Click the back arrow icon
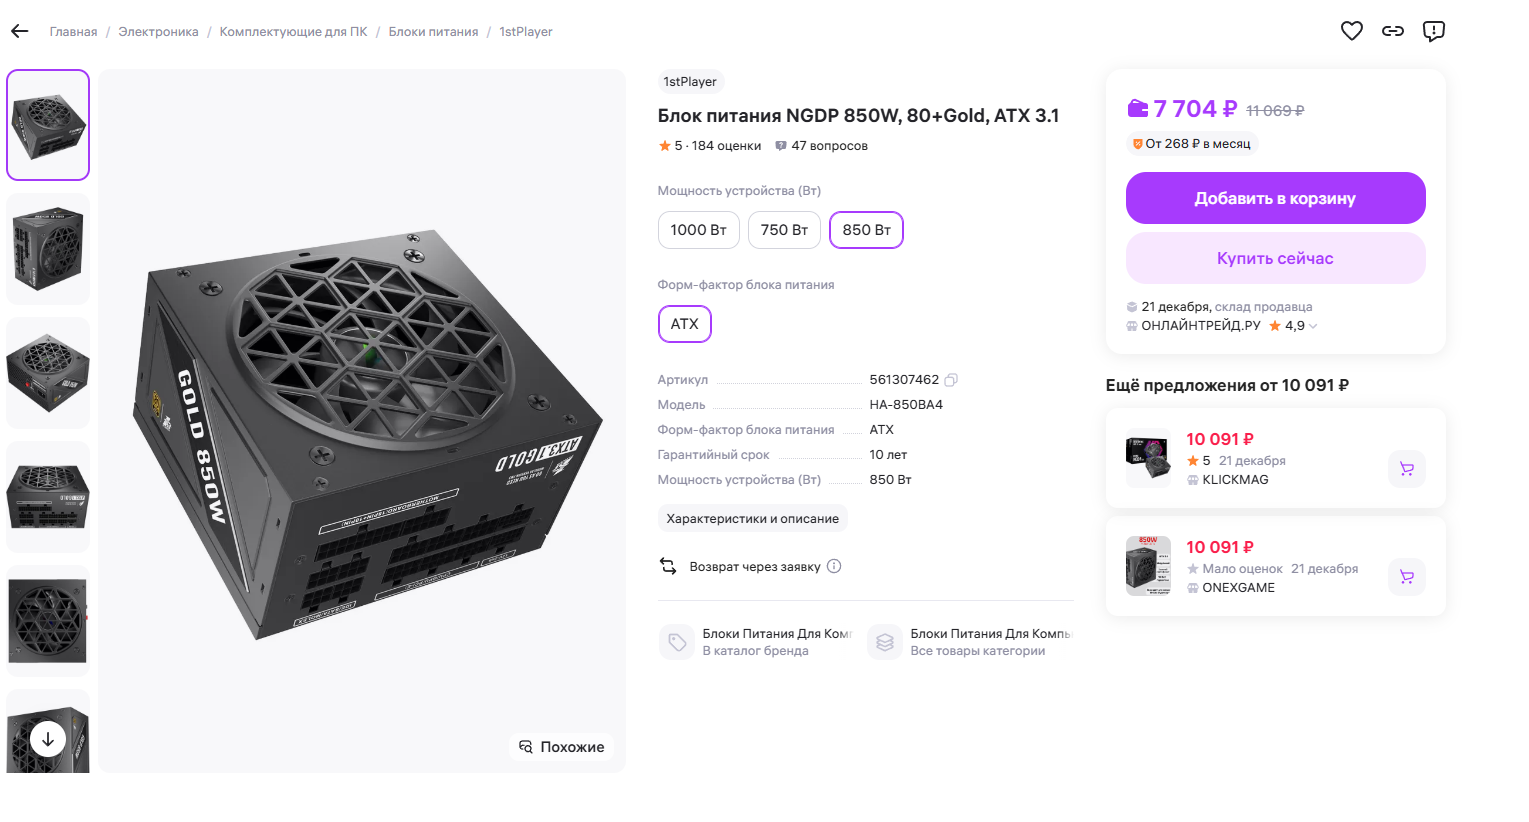This screenshot has height=822, width=1529. coord(20,31)
